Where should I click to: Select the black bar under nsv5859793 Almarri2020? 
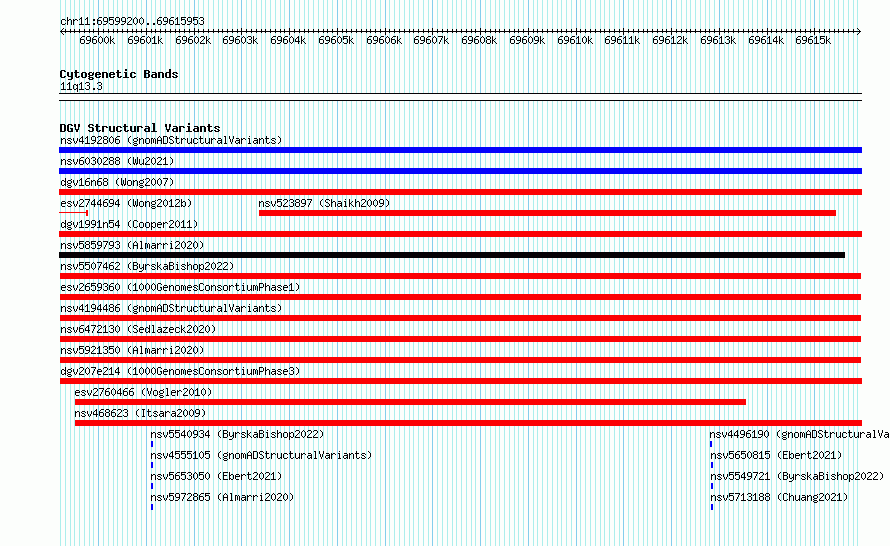(452, 255)
